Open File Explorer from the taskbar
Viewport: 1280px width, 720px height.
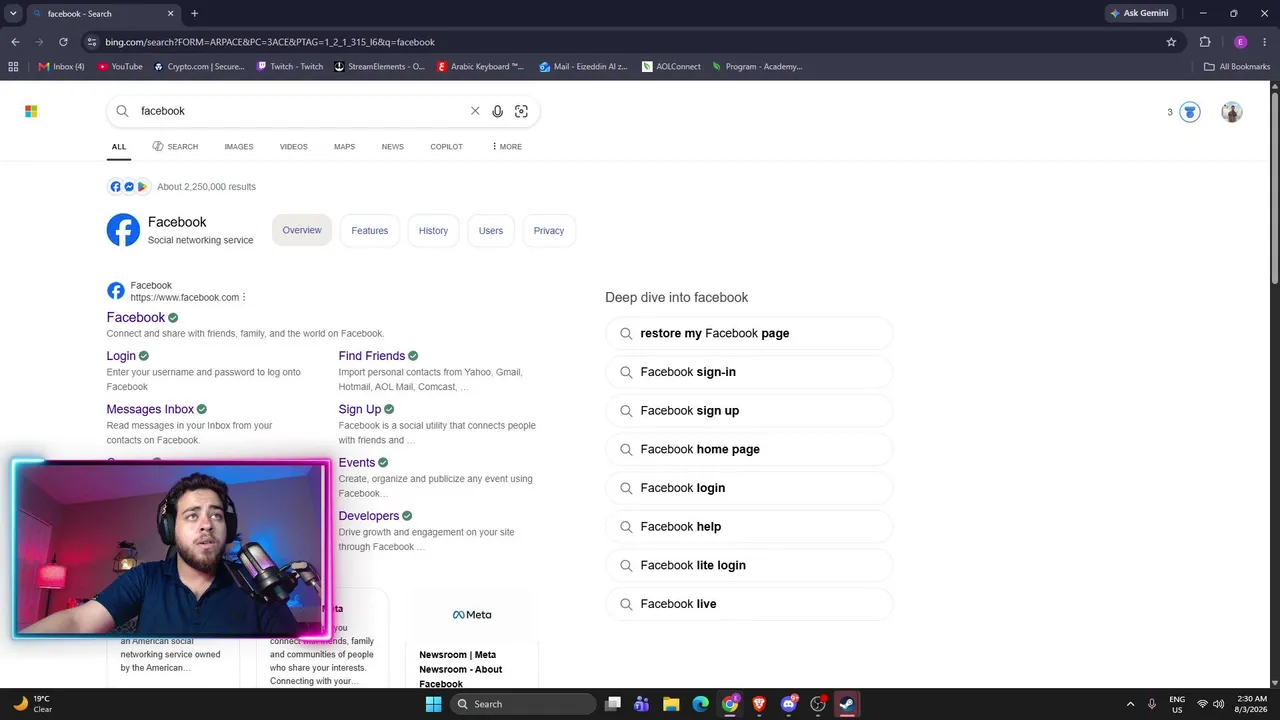click(x=671, y=704)
